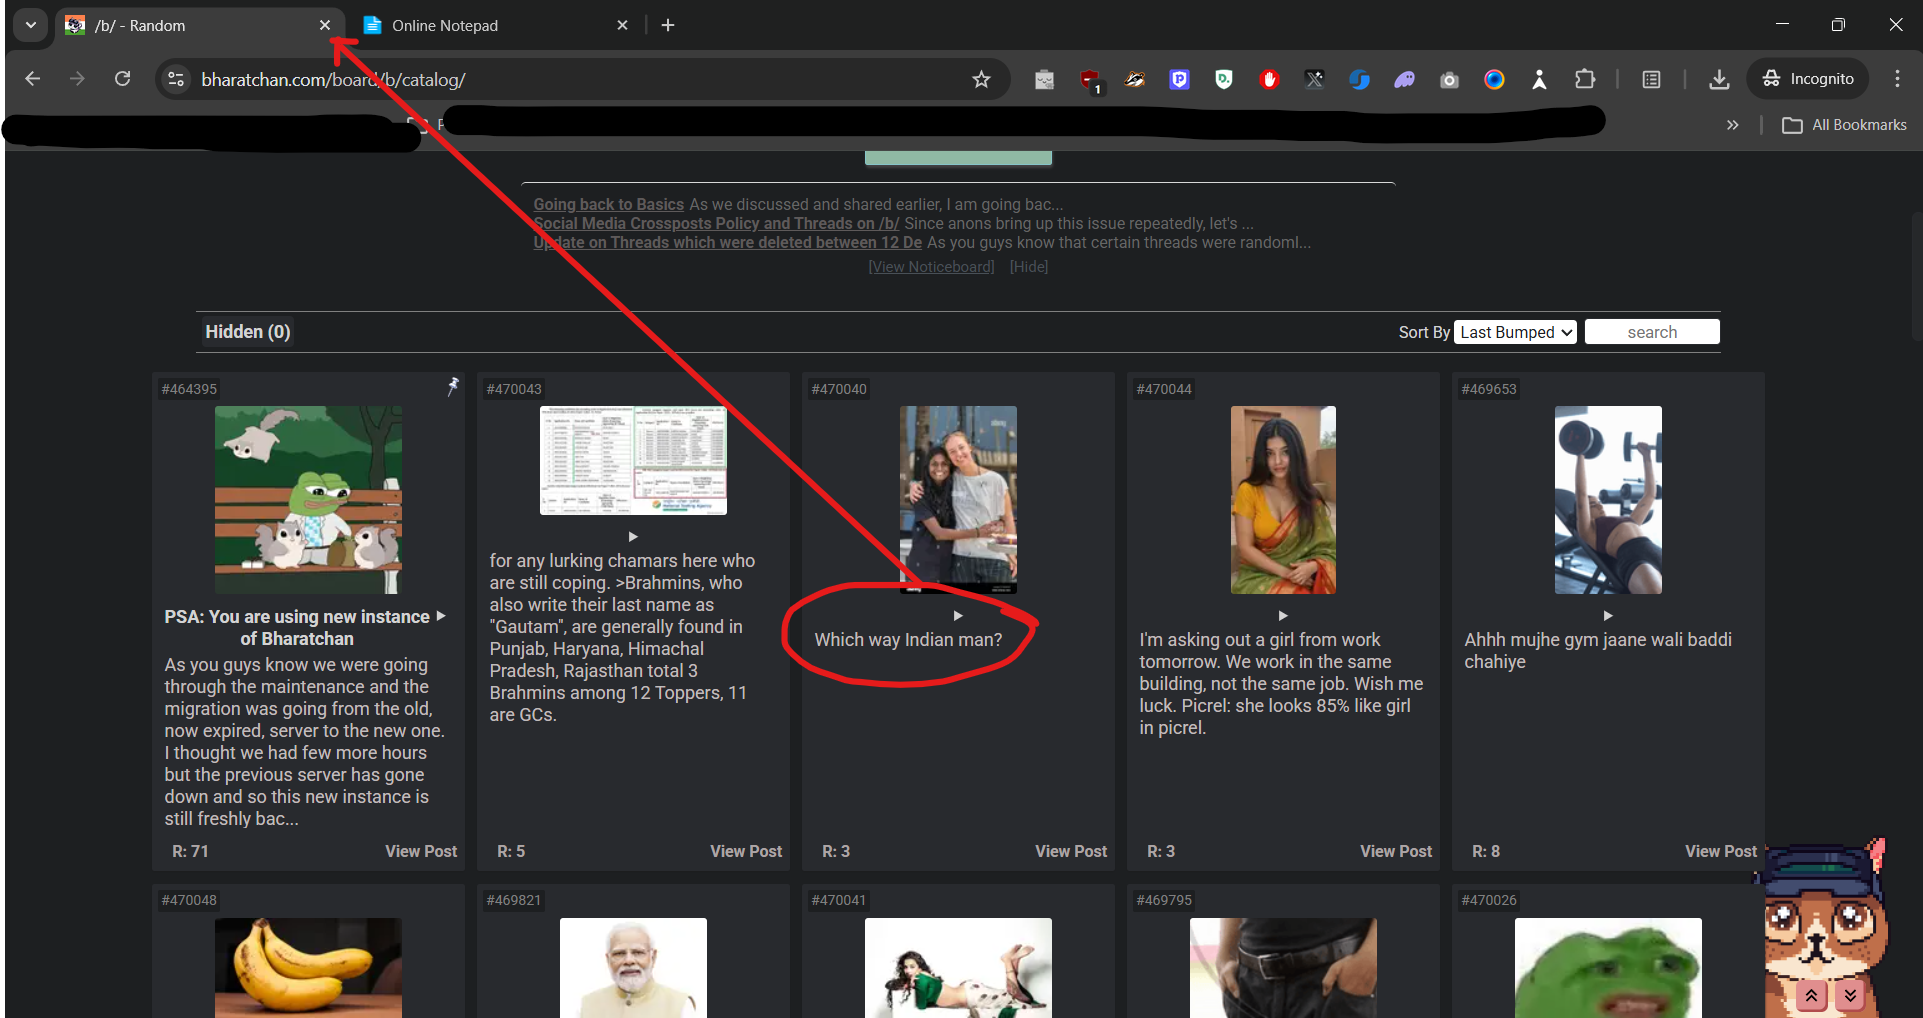This screenshot has width=1923, height=1018.
Task: Click the scroll-to-top arrow on mascot
Action: pyautogui.click(x=1811, y=995)
